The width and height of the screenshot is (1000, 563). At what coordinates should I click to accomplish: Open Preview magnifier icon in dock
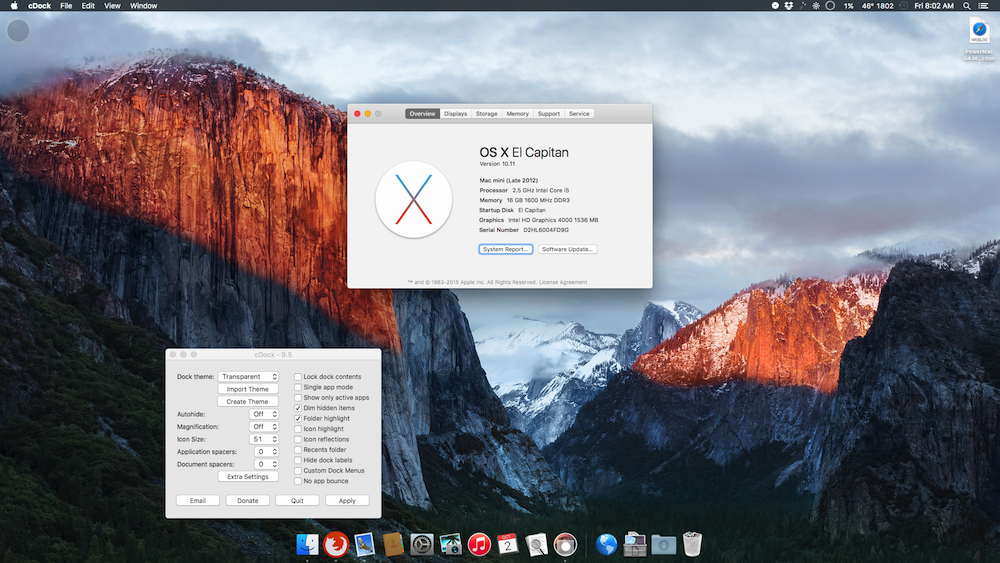(x=536, y=545)
